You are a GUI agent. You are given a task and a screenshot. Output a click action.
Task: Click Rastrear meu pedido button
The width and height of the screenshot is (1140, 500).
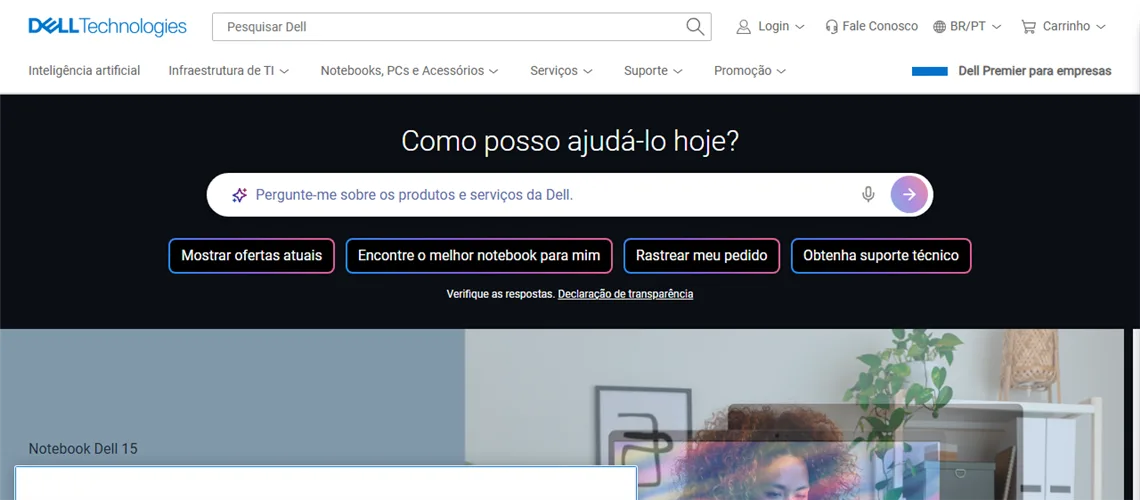point(702,256)
